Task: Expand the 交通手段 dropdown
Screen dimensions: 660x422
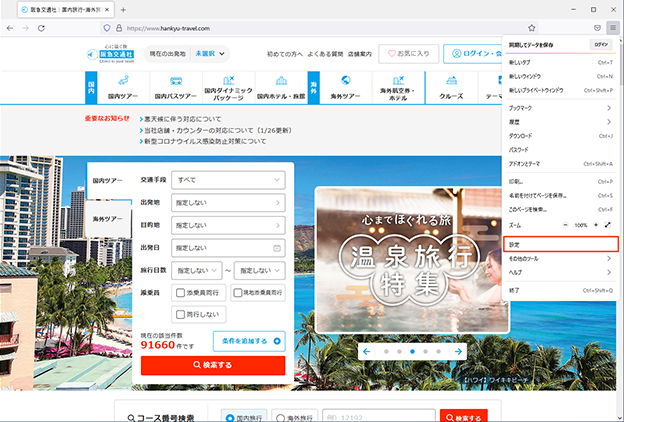Action: point(228,181)
